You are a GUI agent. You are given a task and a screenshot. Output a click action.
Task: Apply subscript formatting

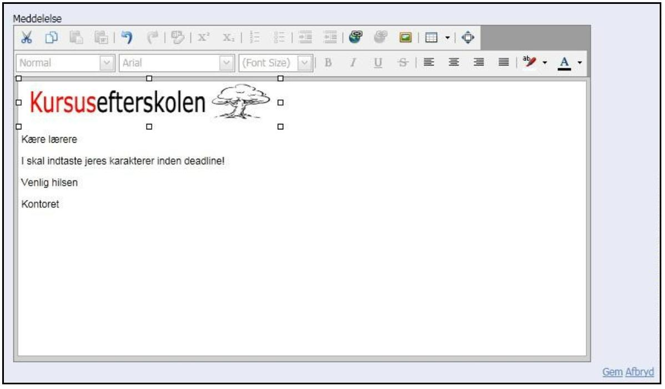229,38
